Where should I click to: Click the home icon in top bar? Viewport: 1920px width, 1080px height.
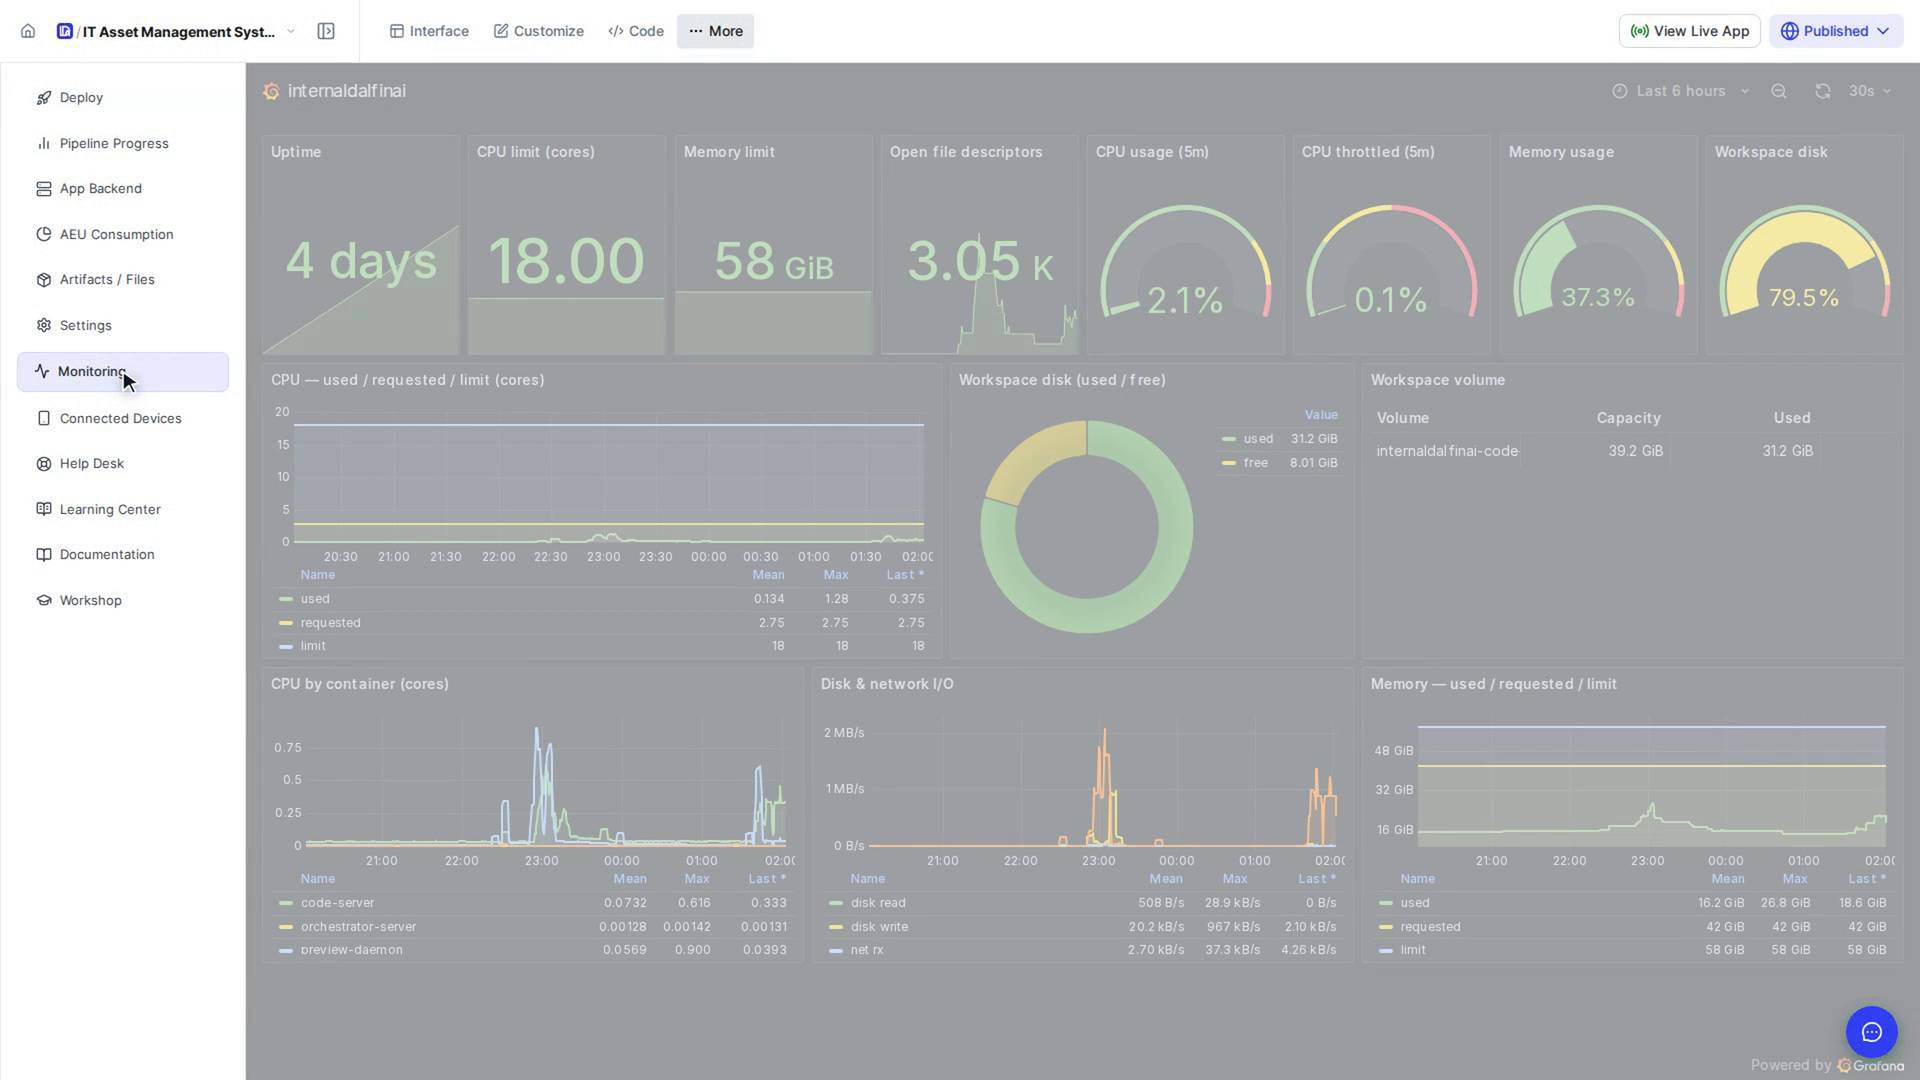(28, 31)
